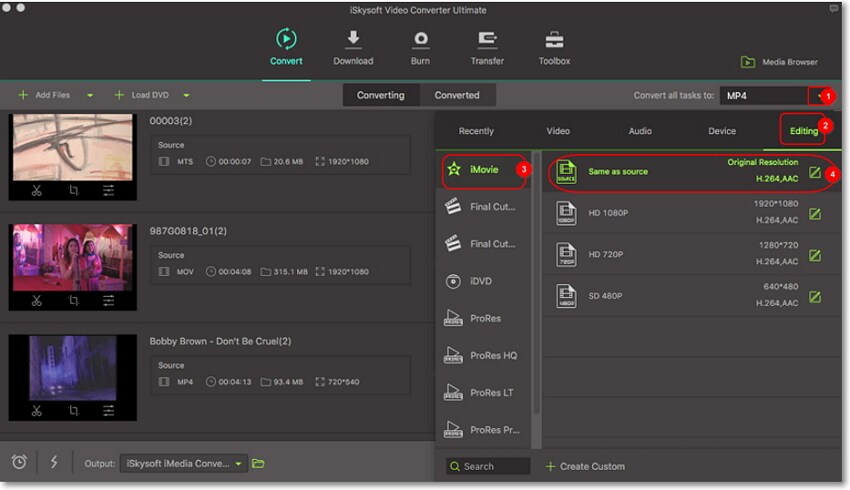Click the schedule alarm clock icon
The height and width of the screenshot is (490, 850).
19,462
